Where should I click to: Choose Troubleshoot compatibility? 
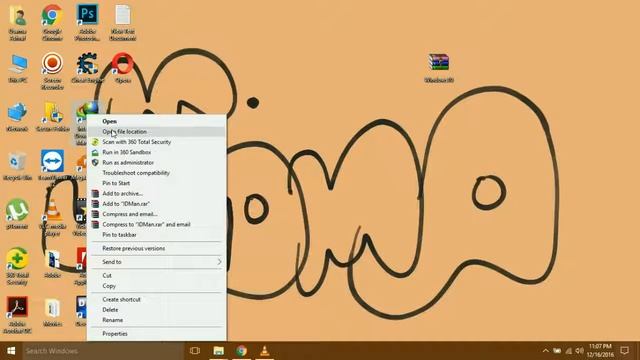(x=157, y=173)
